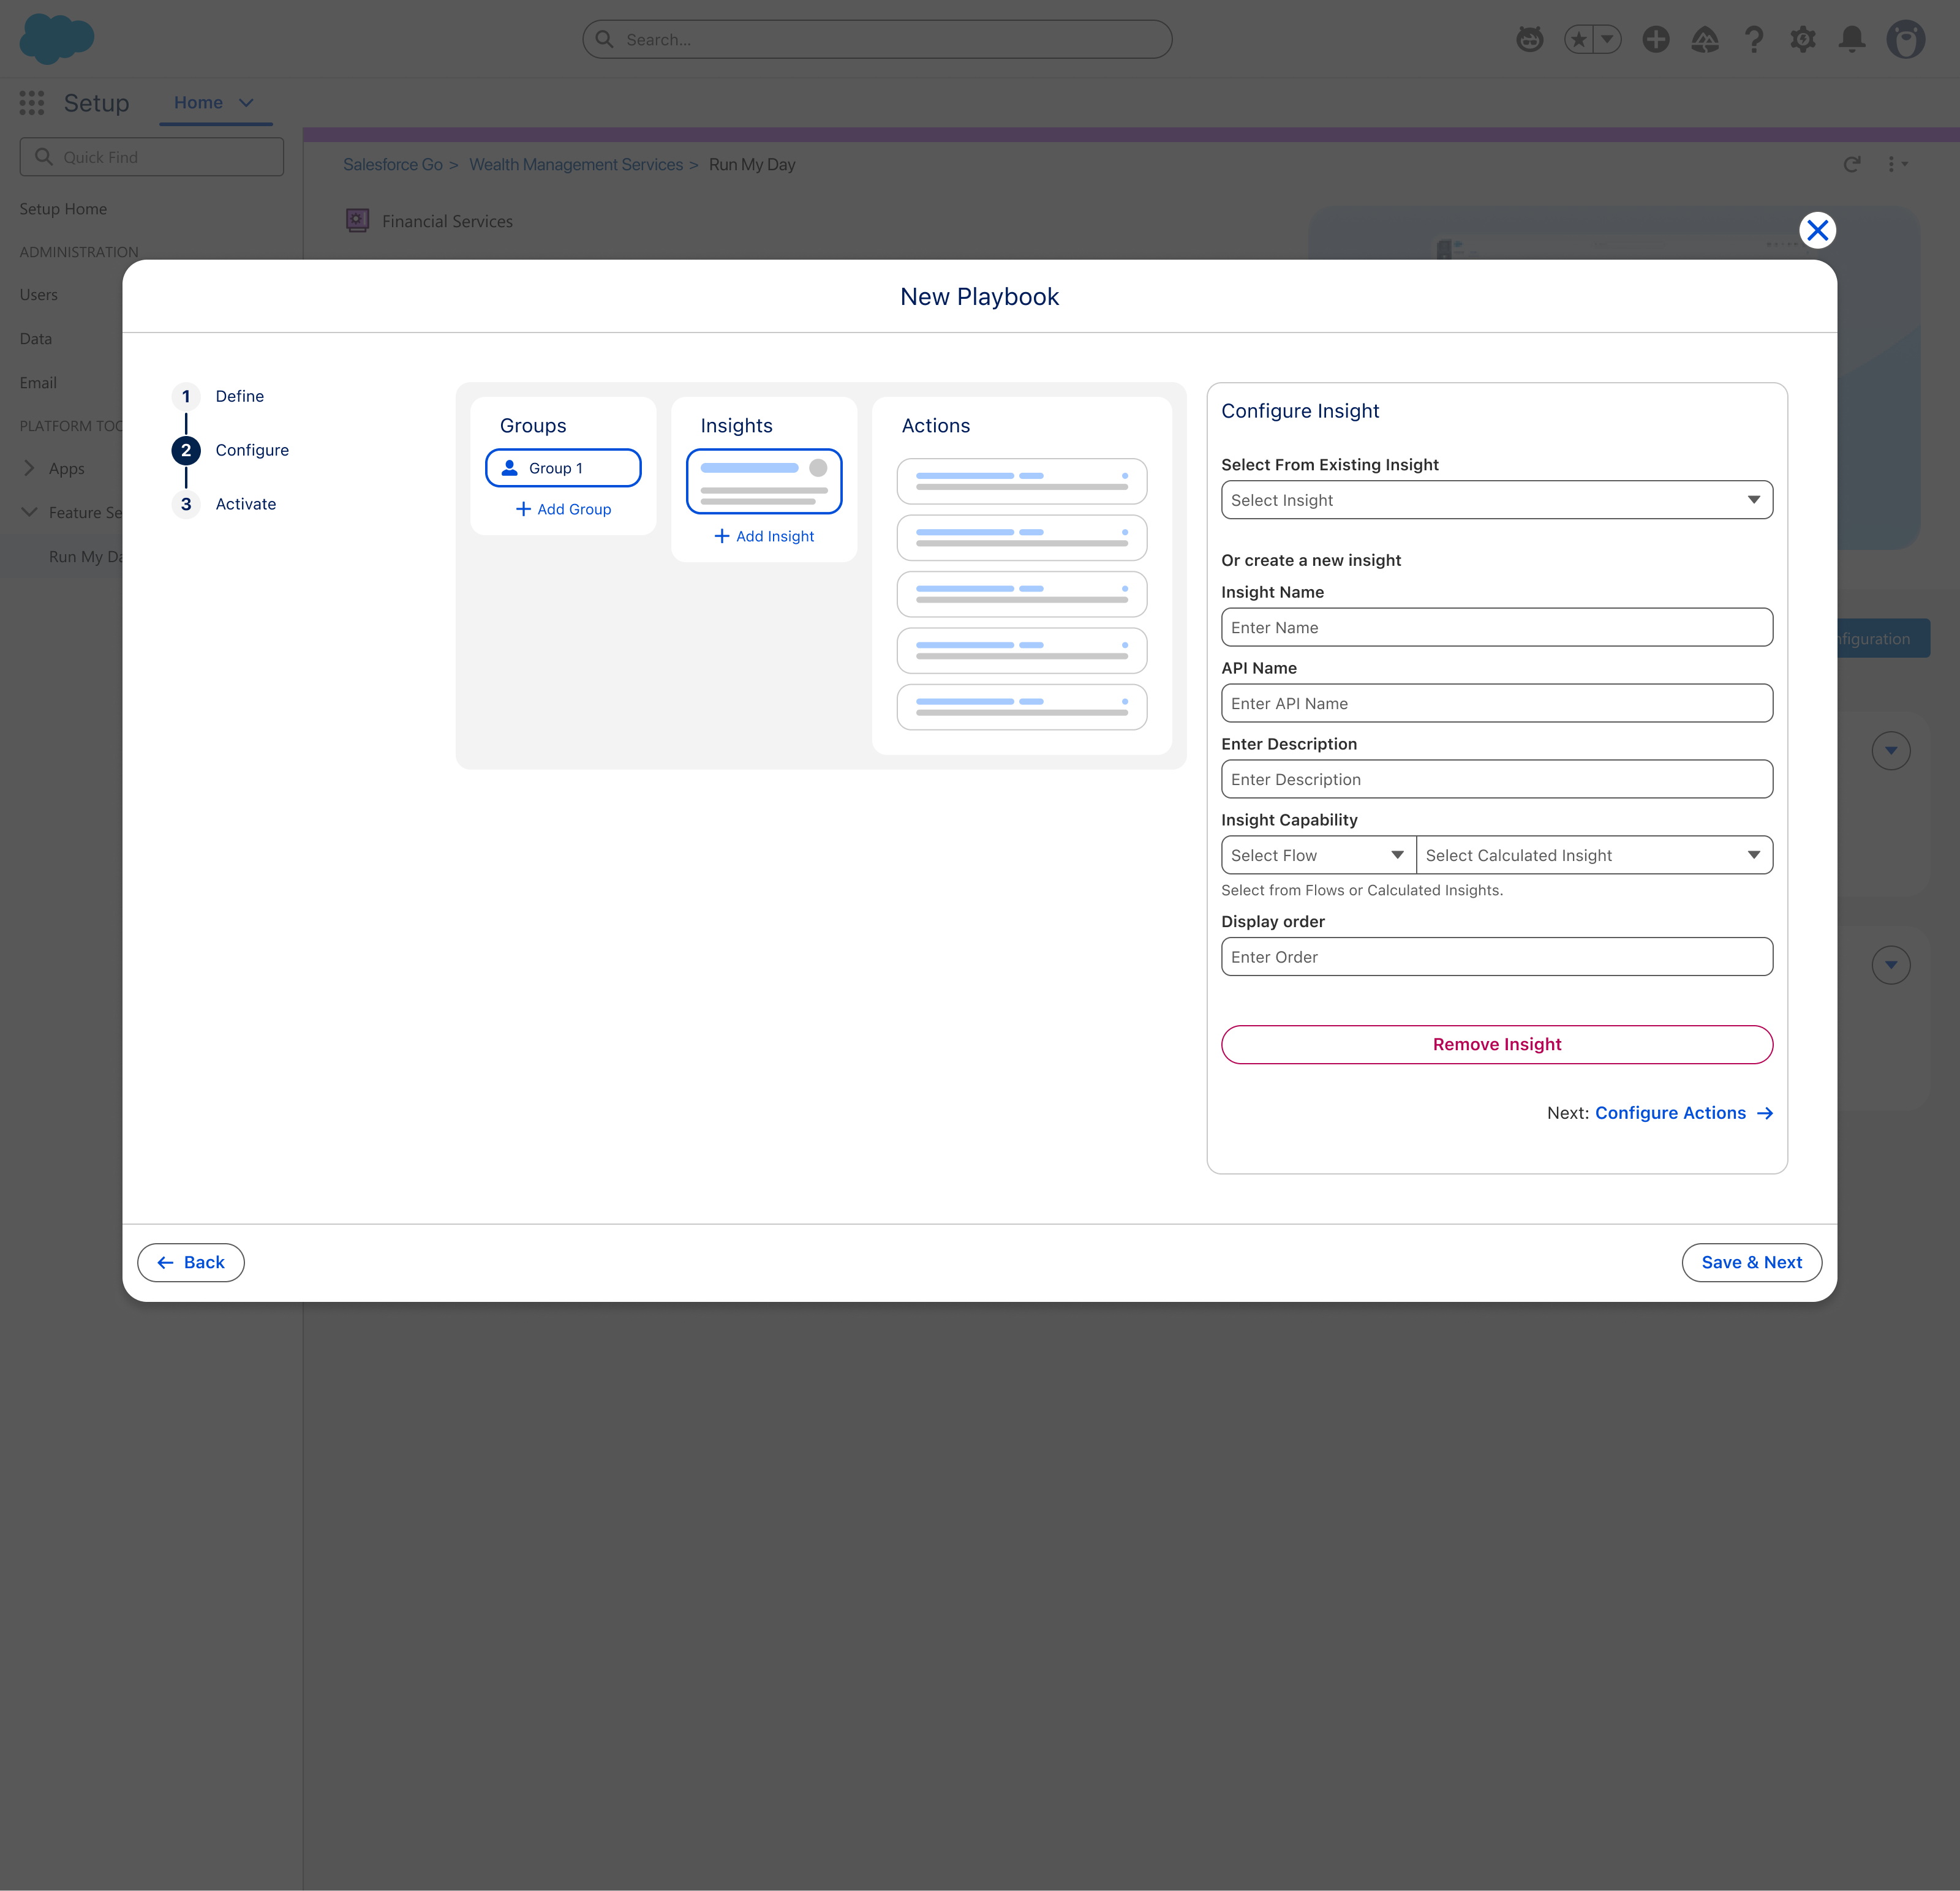Open the App Launcher grid icon
The width and height of the screenshot is (1960, 1891).
click(x=32, y=102)
